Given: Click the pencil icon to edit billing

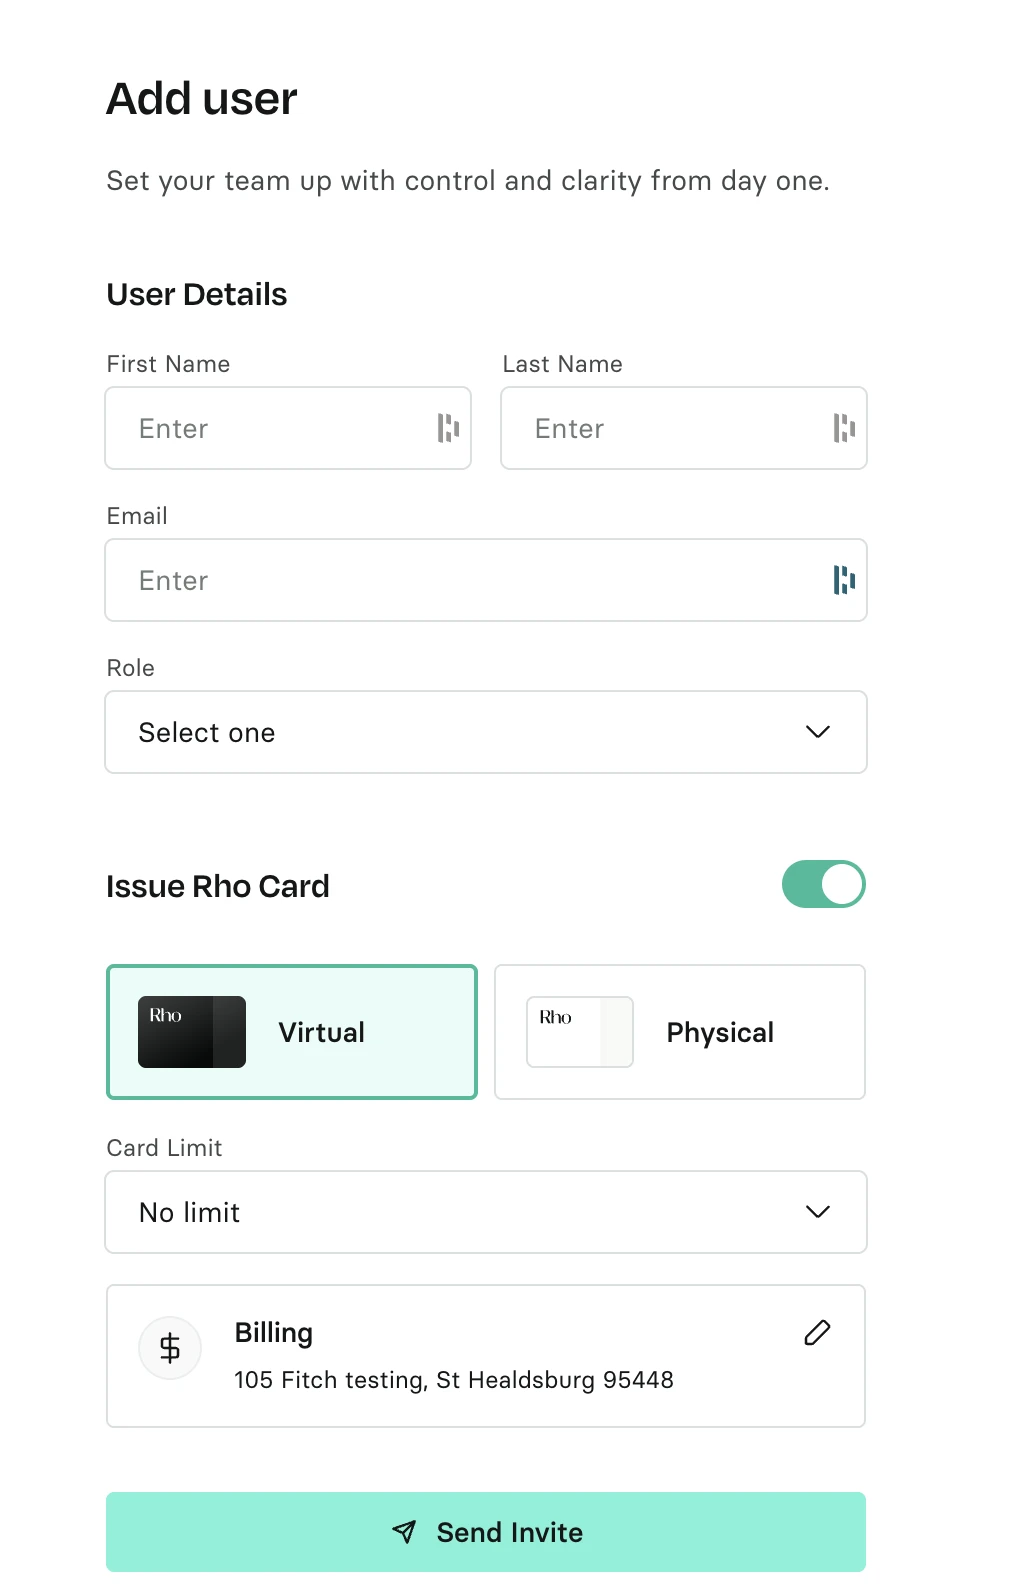Looking at the screenshot, I should point(817,1333).
